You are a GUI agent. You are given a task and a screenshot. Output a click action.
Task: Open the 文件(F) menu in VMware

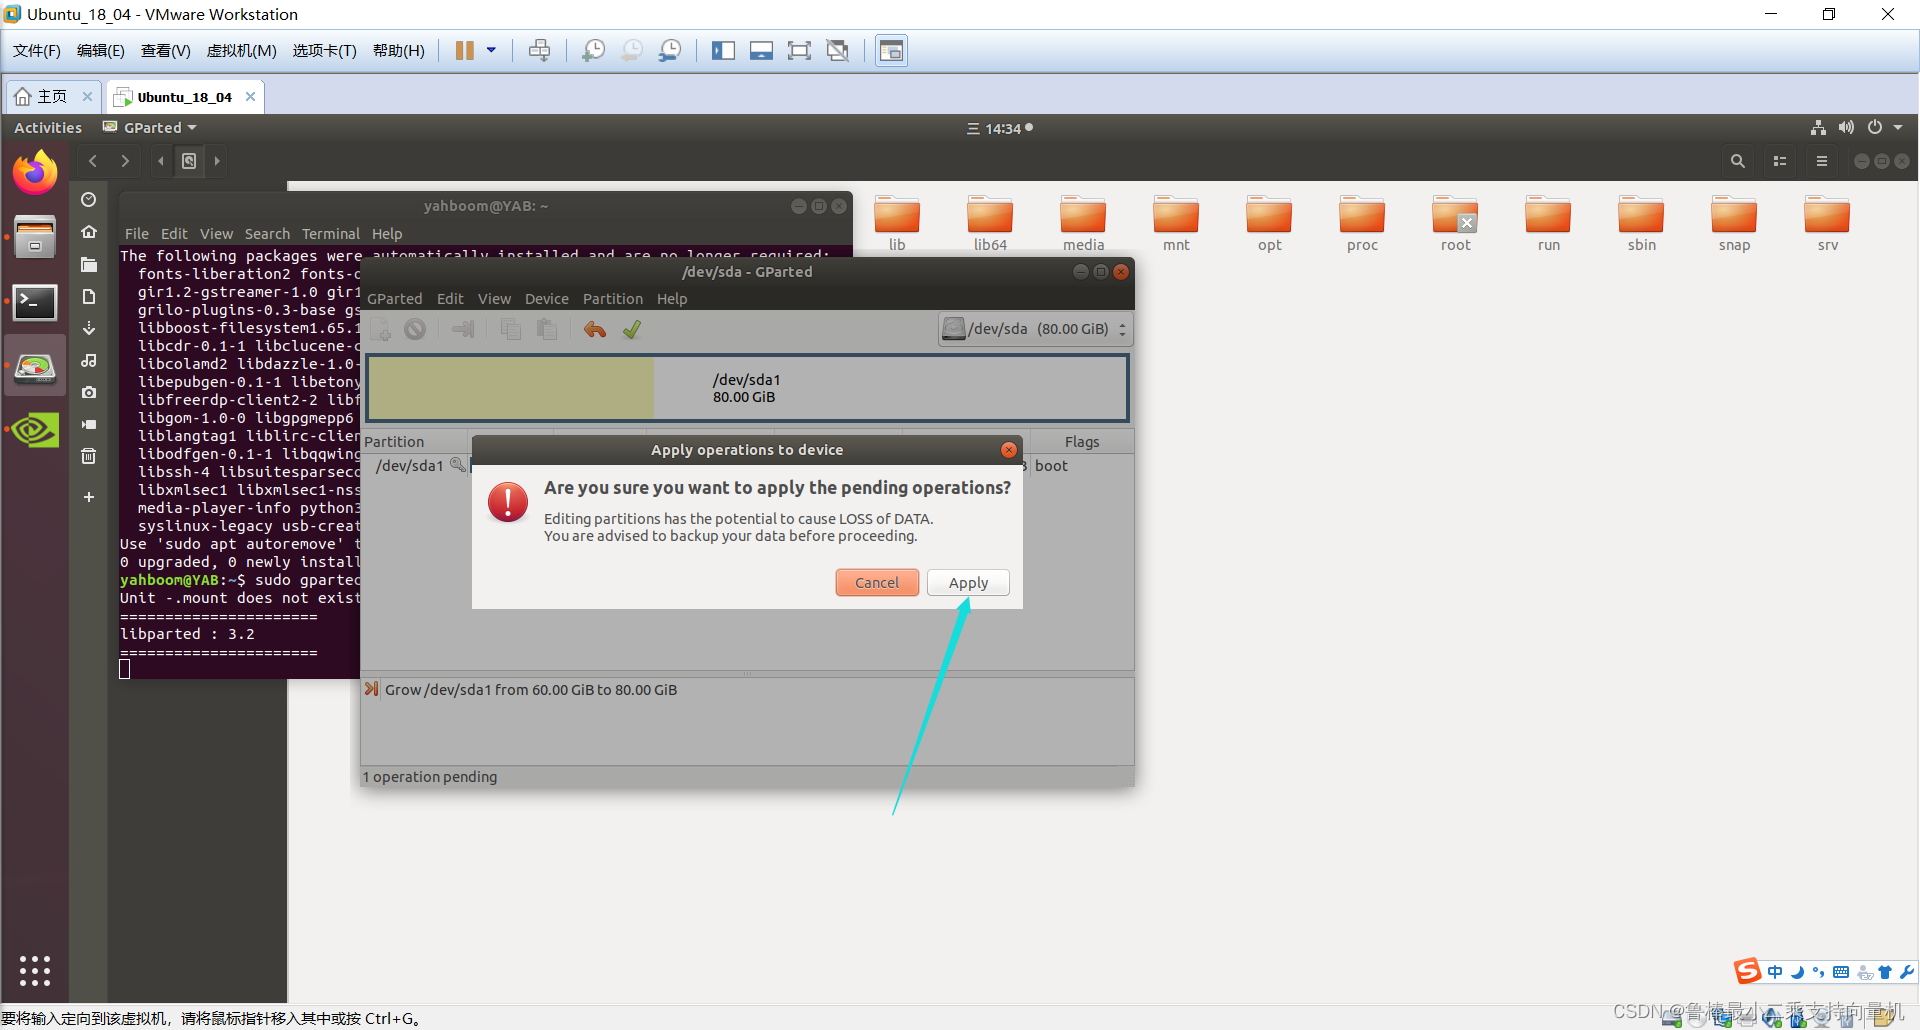pyautogui.click(x=37, y=51)
